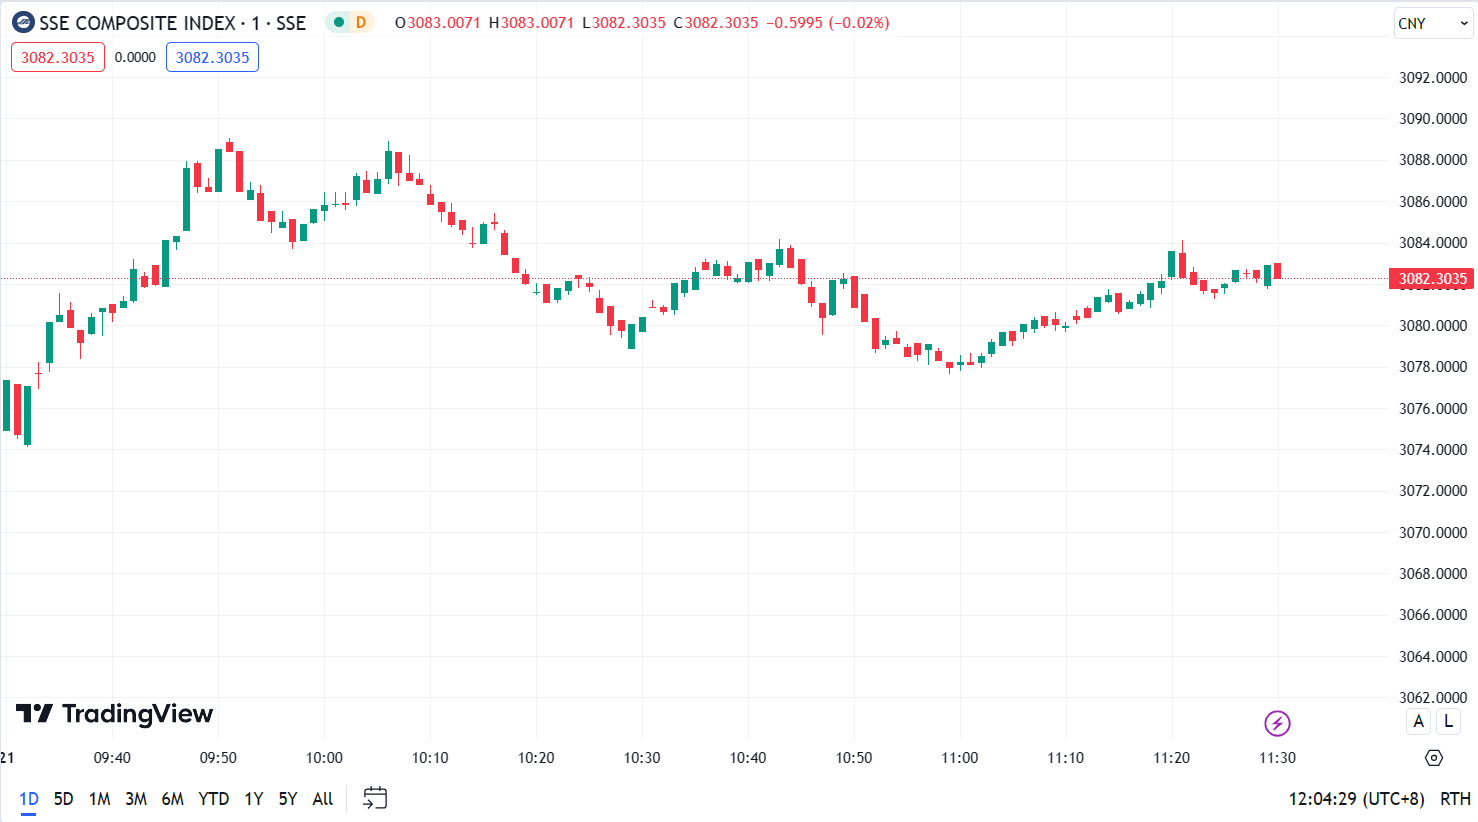
Task: Select the YTD range
Action: [x=213, y=799]
